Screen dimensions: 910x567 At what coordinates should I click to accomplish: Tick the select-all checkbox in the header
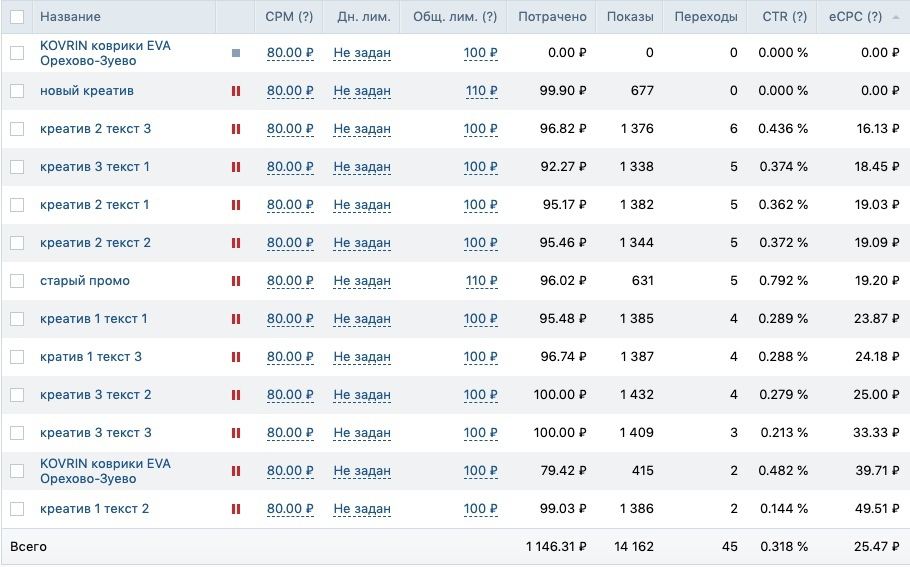(x=17, y=17)
